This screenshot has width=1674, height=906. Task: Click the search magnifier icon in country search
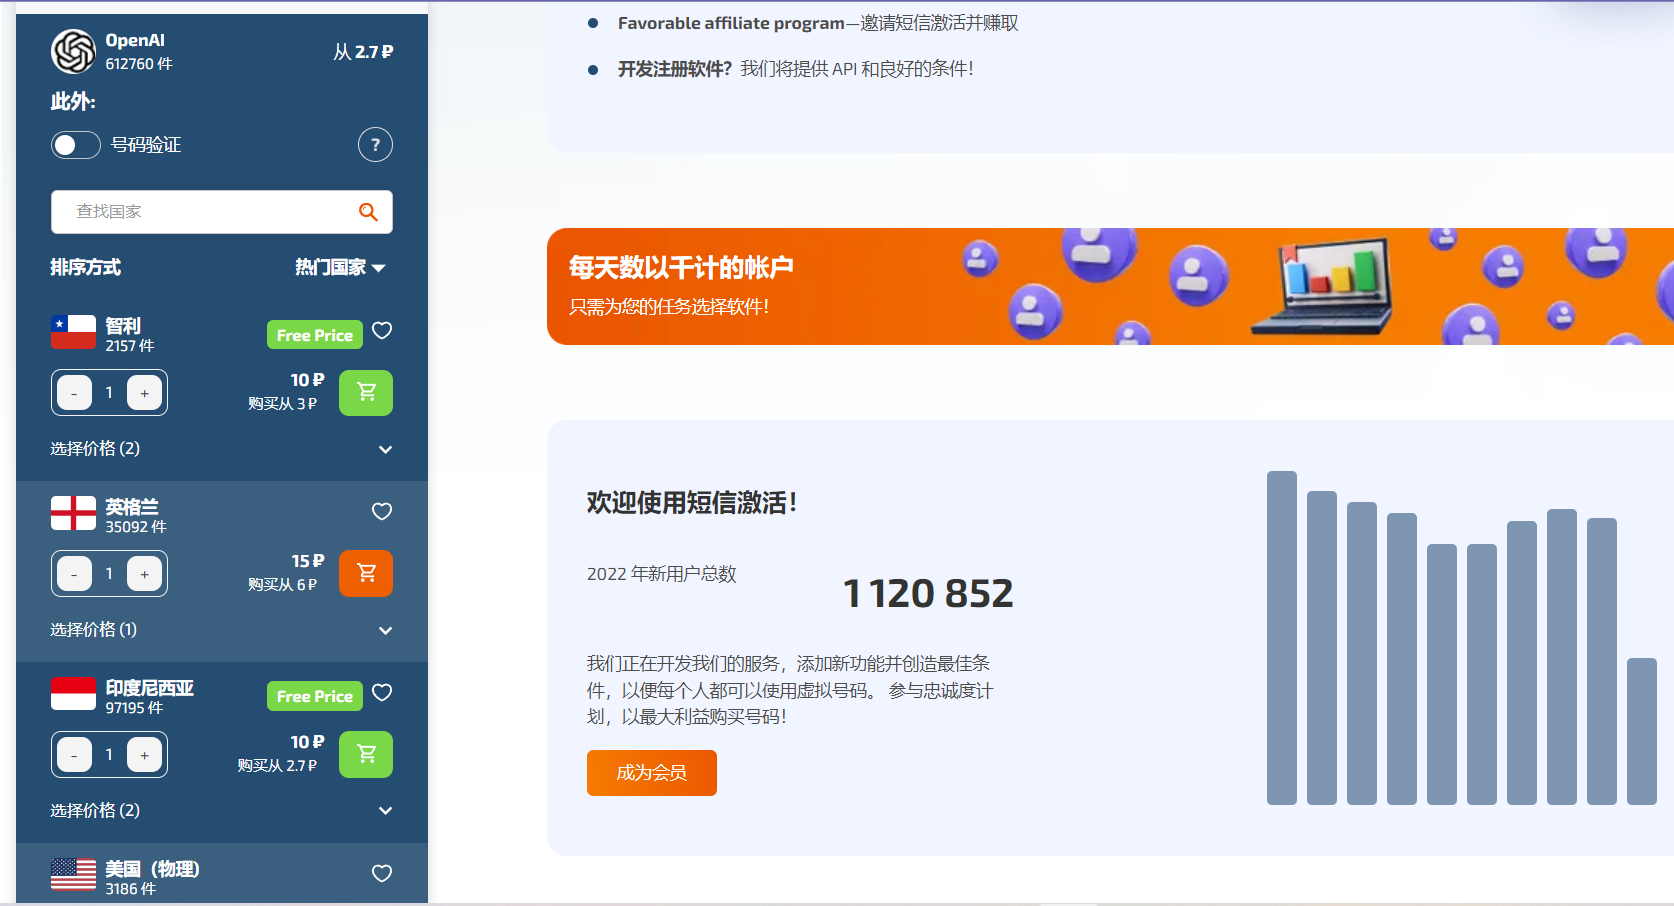point(368,212)
